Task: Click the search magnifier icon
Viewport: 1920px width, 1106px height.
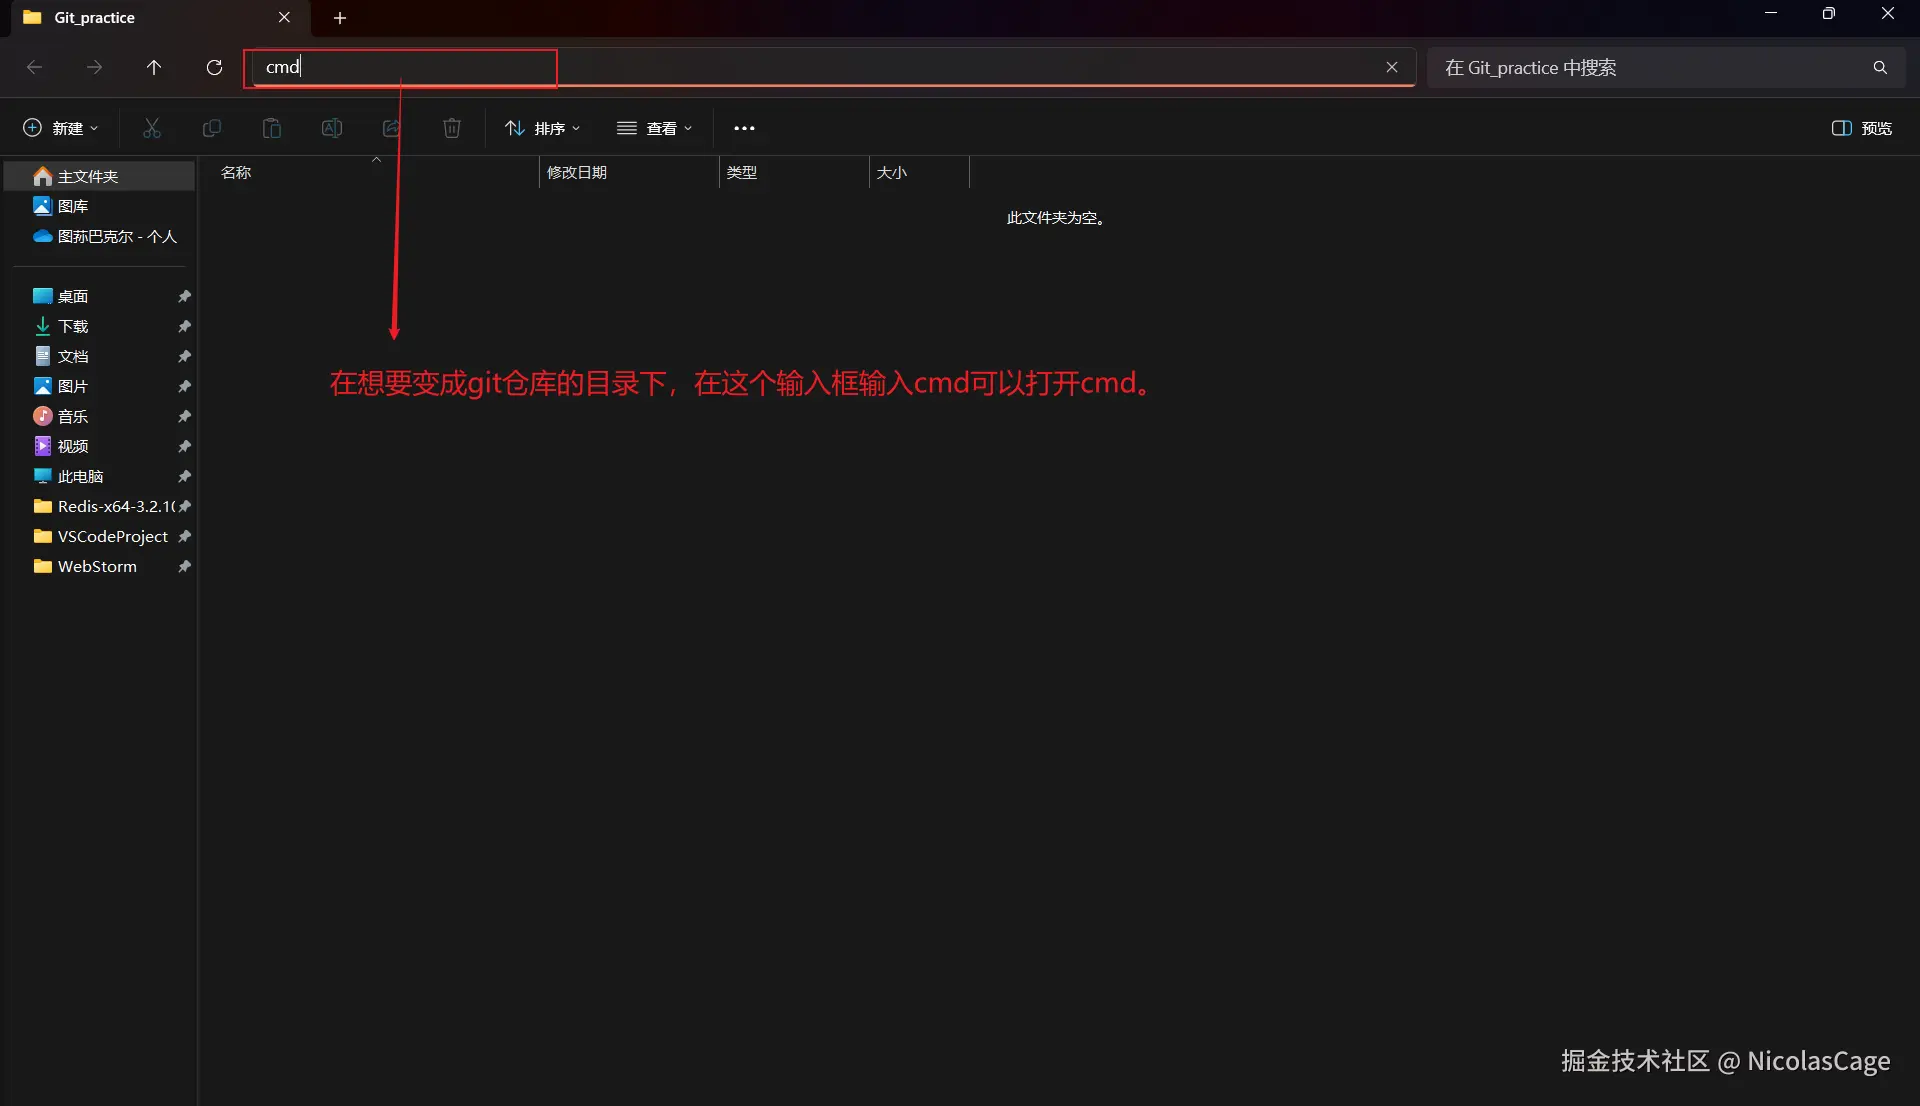Action: tap(1880, 67)
